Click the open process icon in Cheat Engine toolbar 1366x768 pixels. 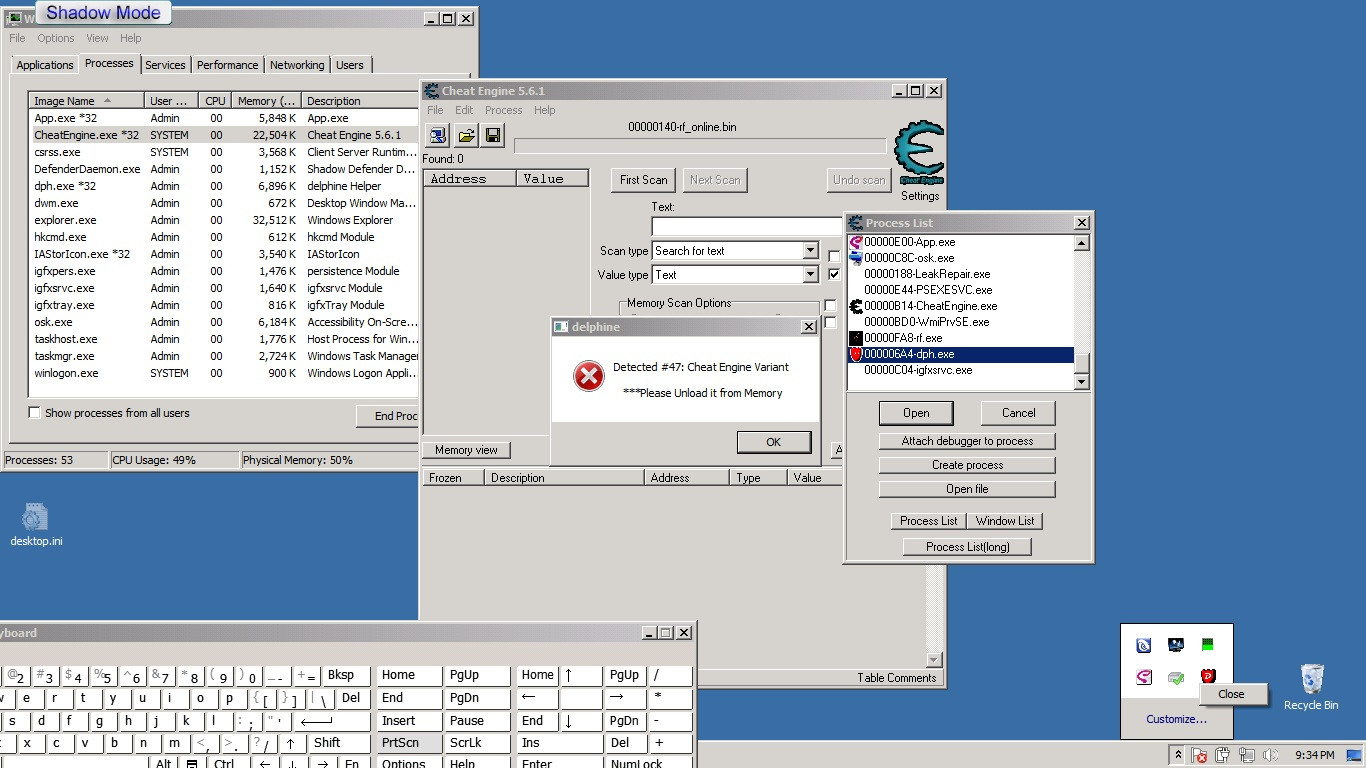pos(438,135)
